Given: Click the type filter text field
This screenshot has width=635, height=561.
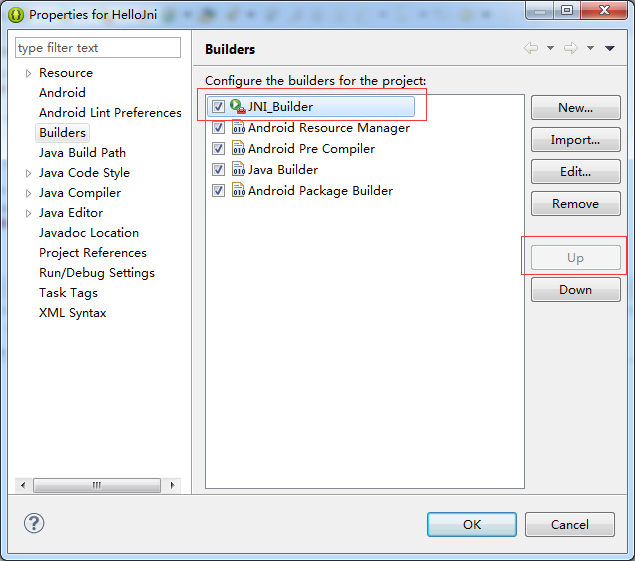Looking at the screenshot, I should tap(98, 48).
